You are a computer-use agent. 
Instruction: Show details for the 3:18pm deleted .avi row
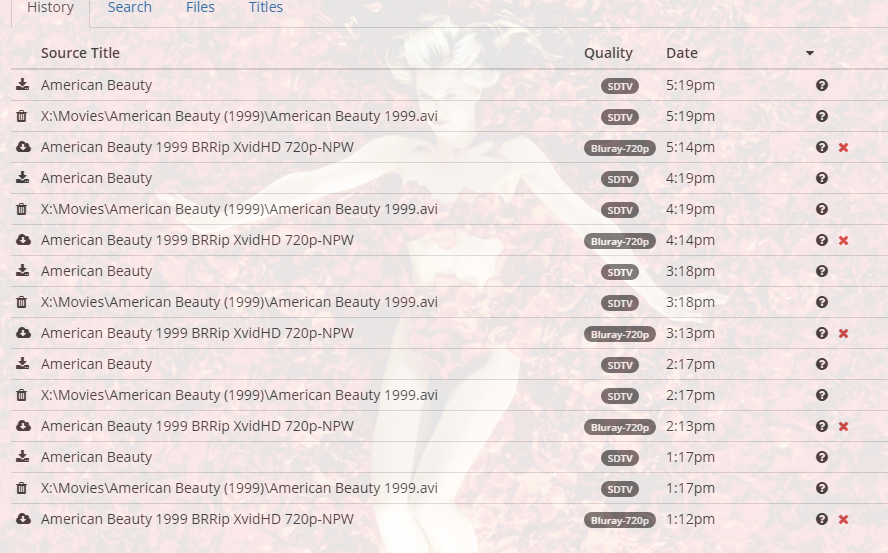[x=822, y=302]
